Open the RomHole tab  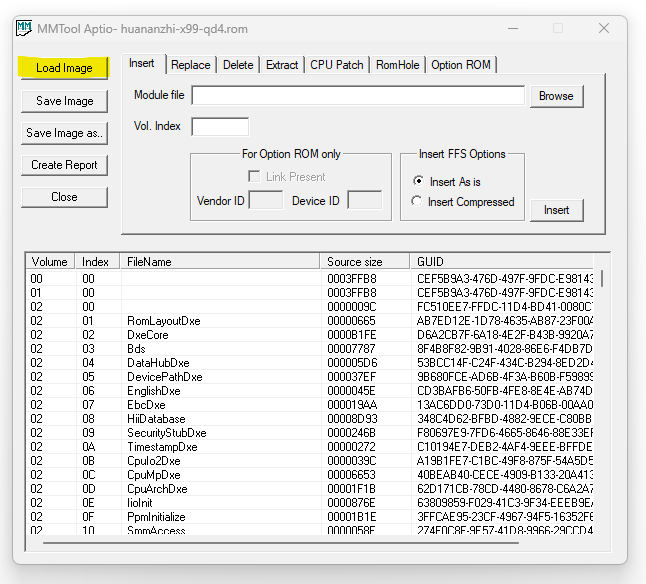pos(398,65)
